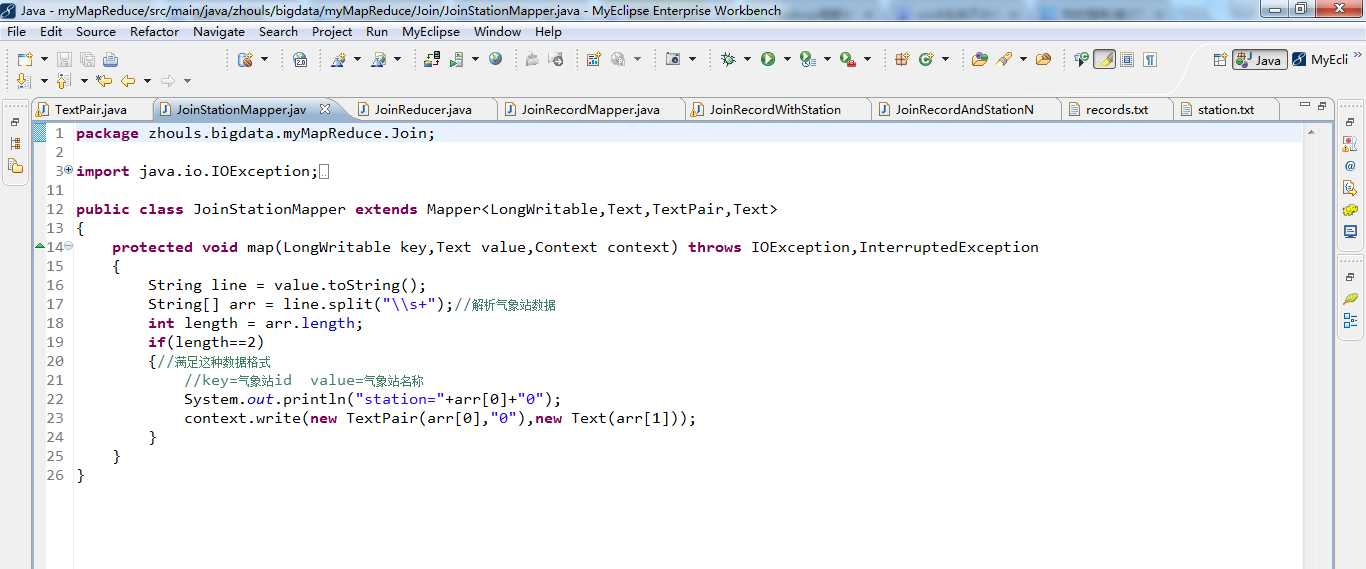Open the Help menu
The height and width of the screenshot is (569, 1366).
[548, 31]
